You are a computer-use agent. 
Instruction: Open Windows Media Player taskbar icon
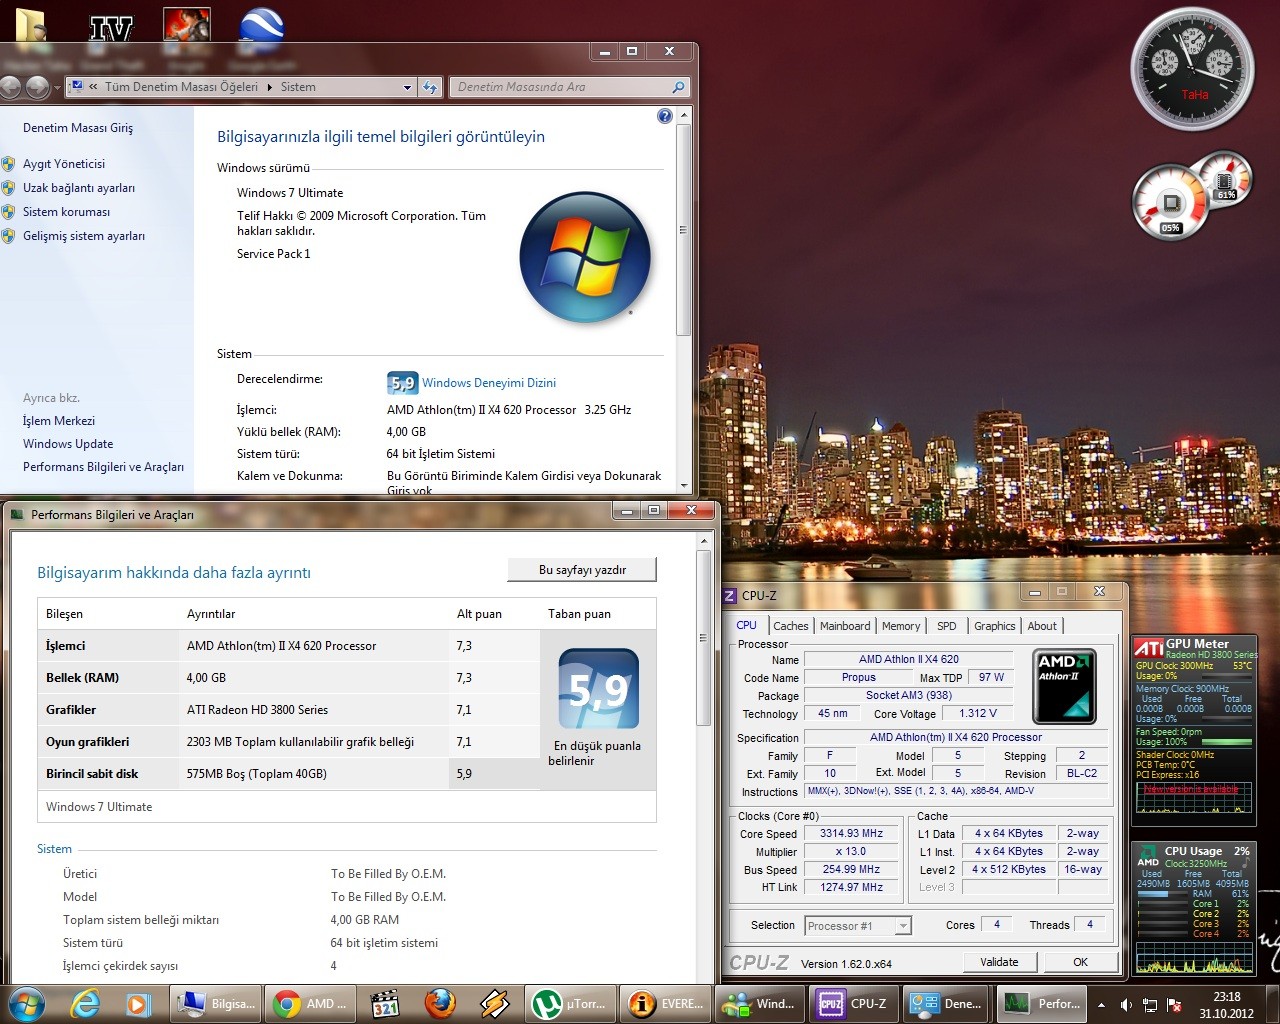138,1003
